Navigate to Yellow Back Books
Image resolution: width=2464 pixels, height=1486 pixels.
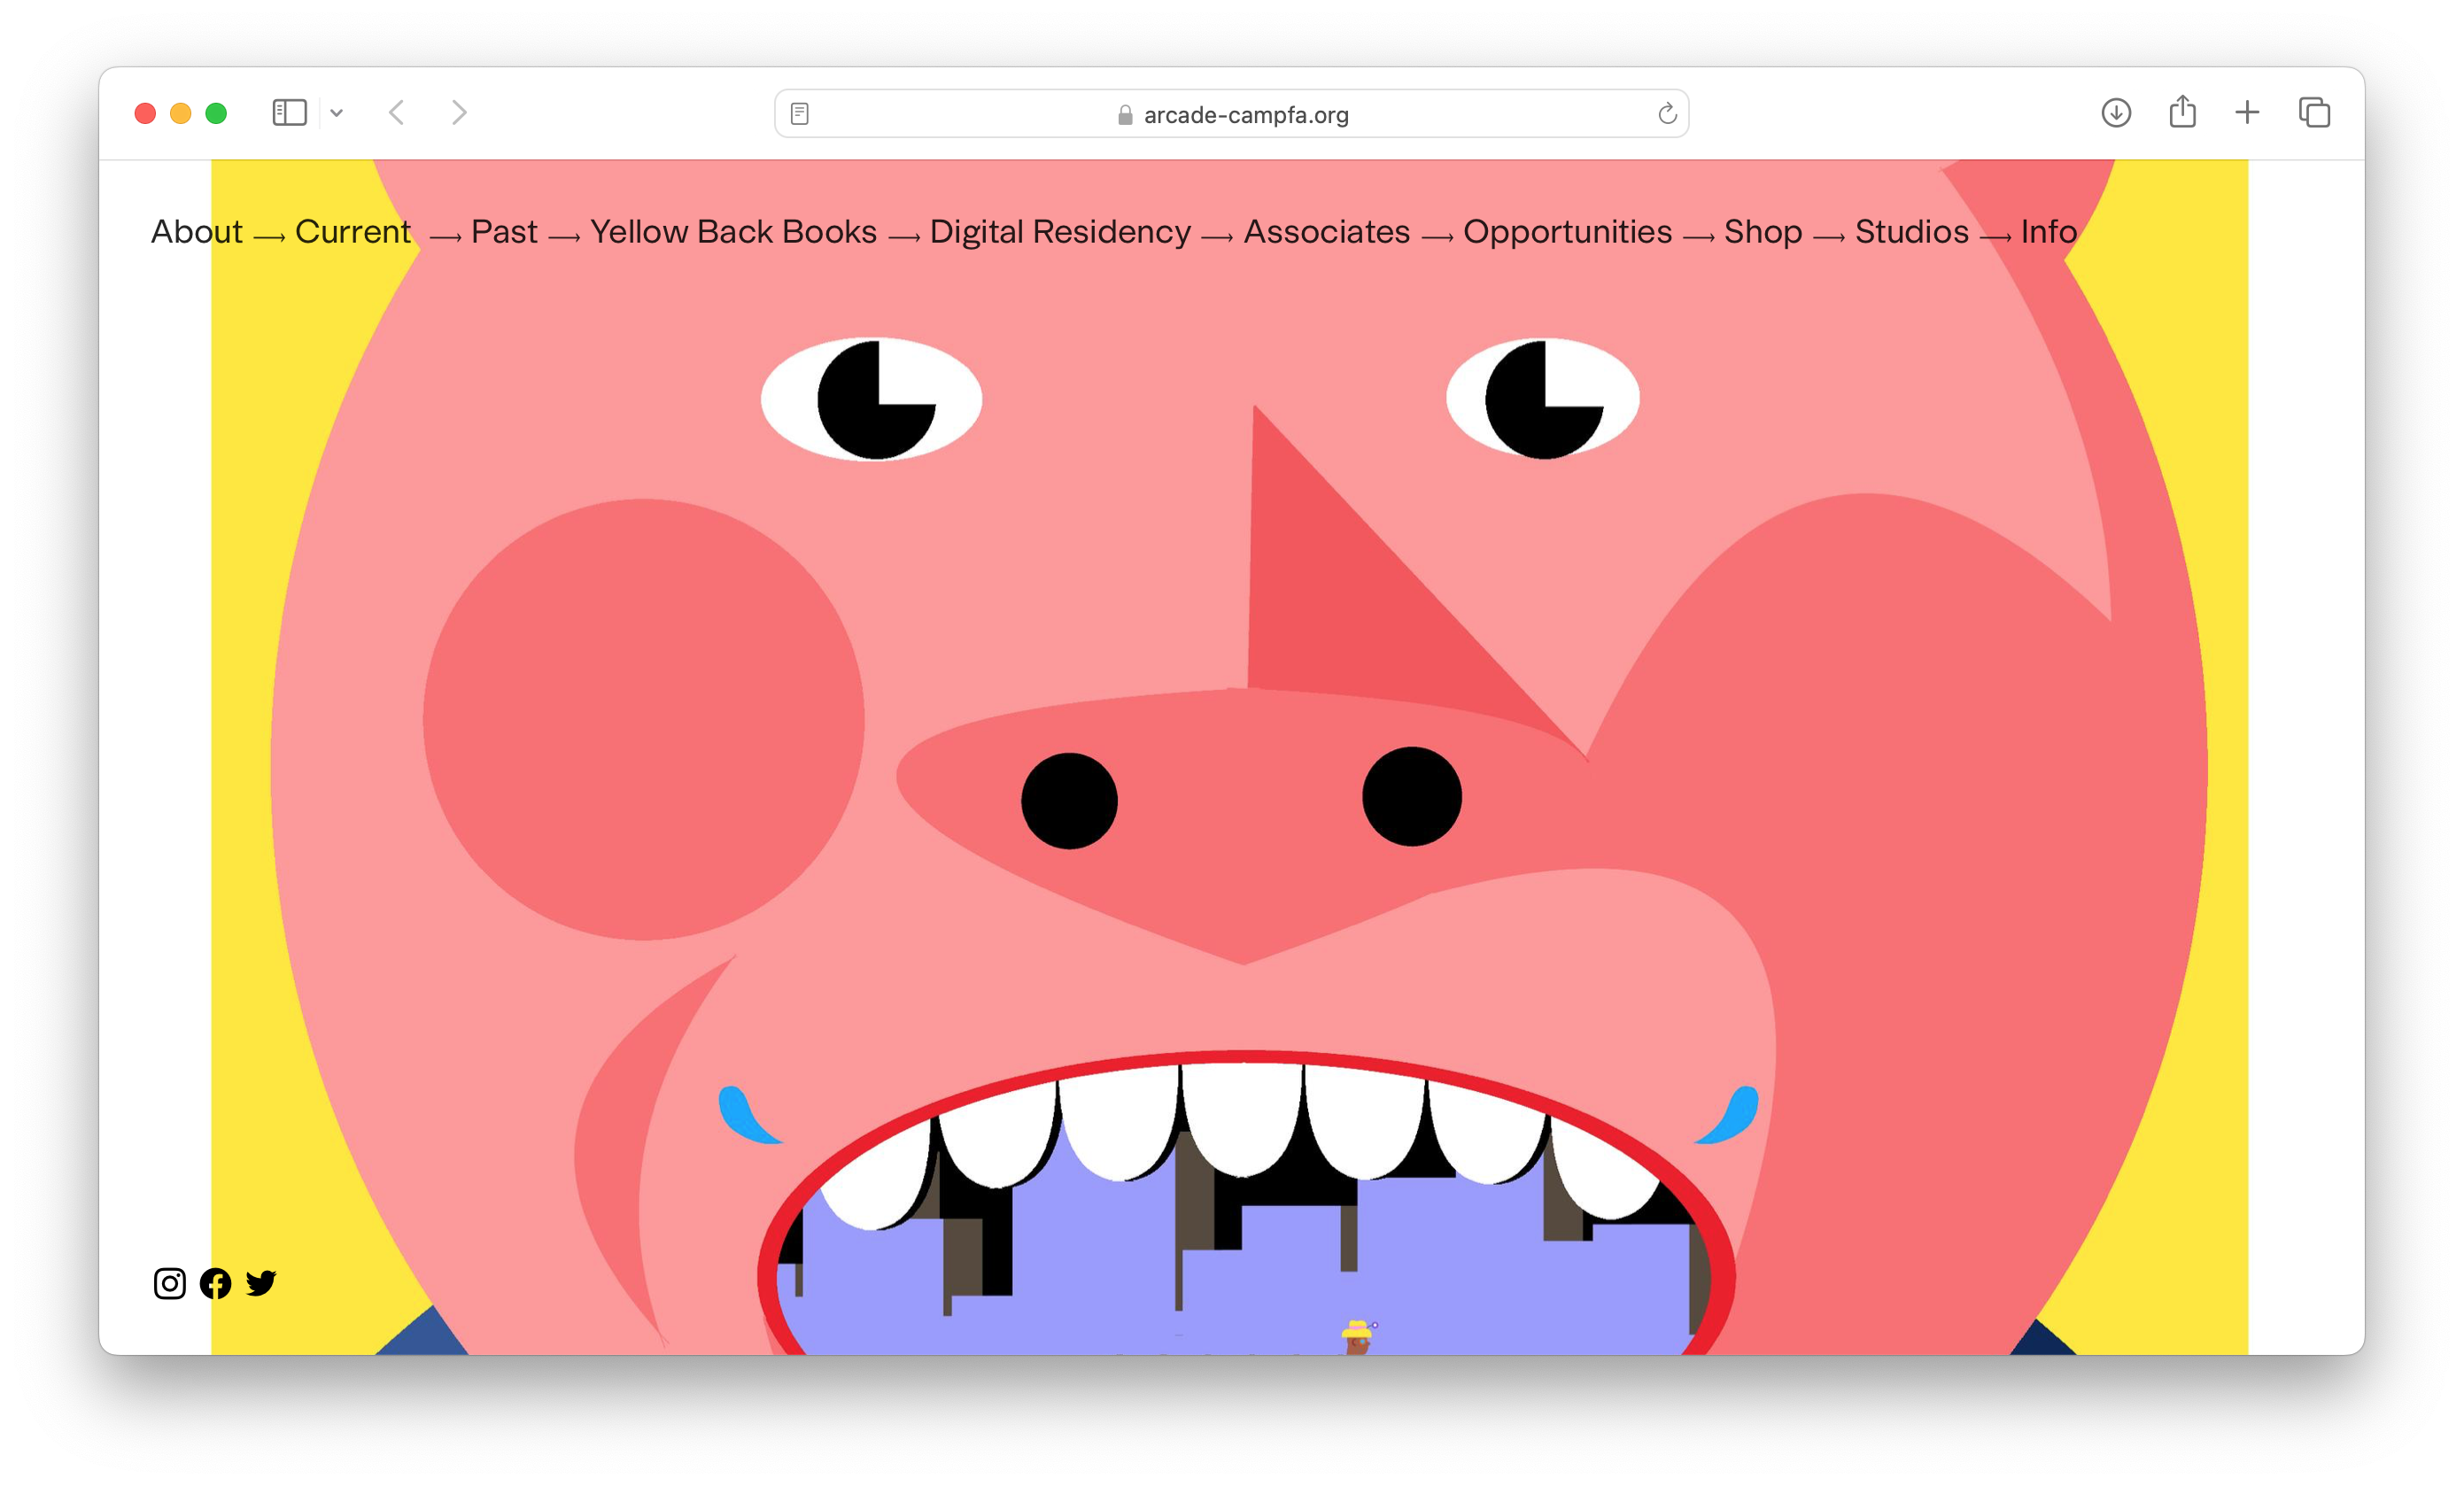click(733, 232)
